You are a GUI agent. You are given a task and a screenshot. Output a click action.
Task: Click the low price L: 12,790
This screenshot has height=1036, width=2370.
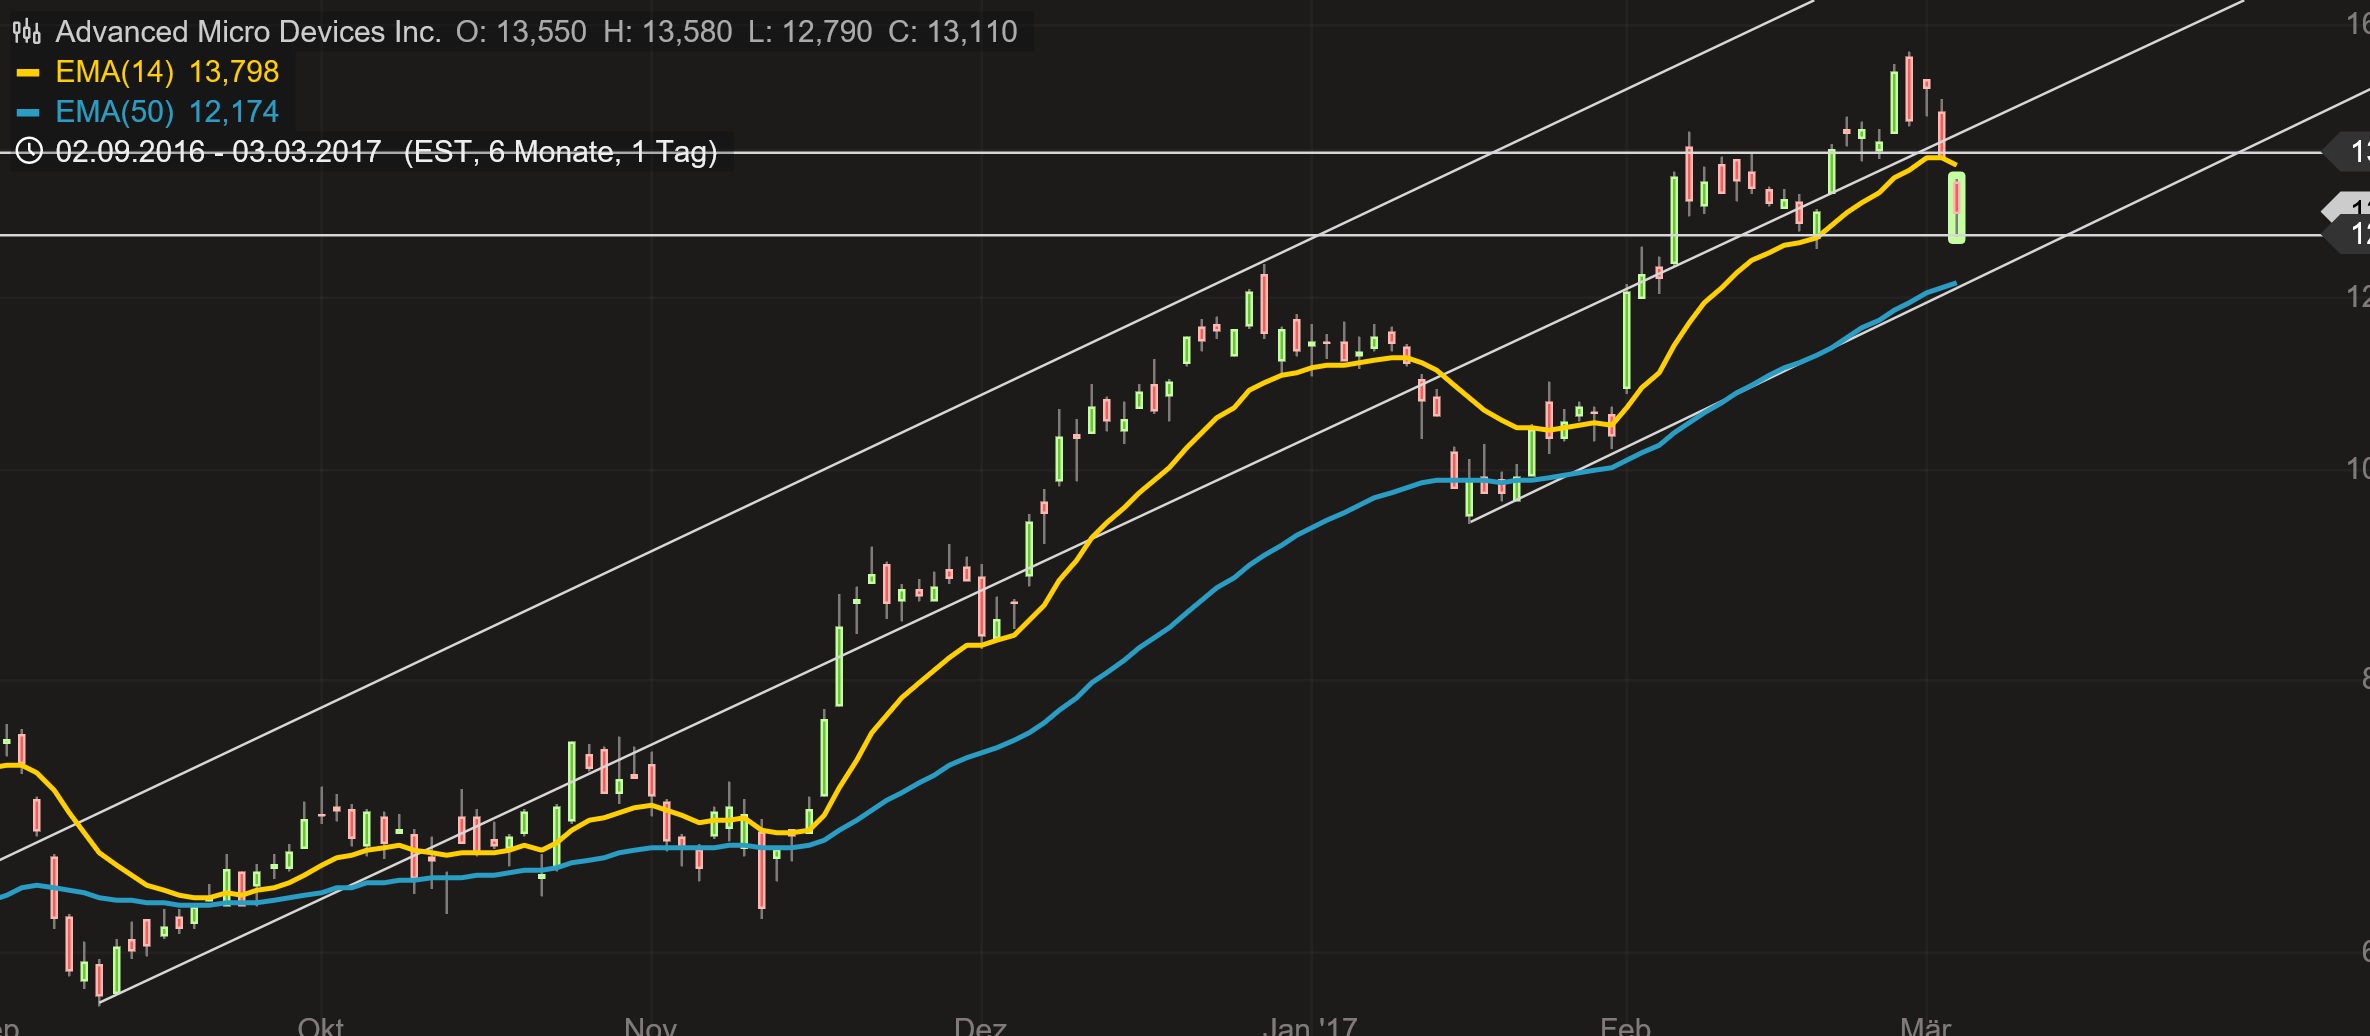pos(810,32)
